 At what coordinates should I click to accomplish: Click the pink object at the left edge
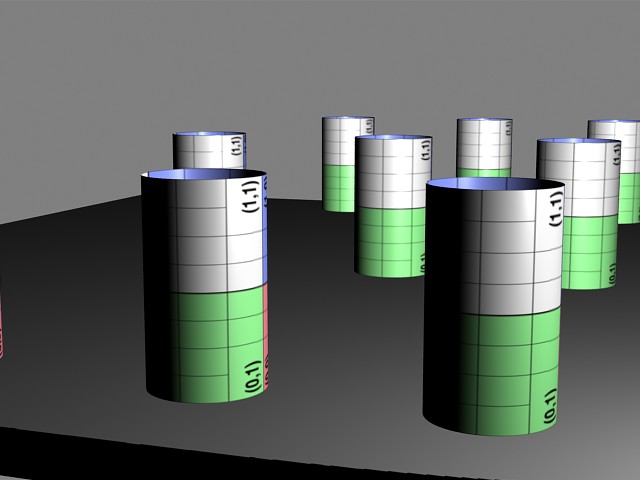pos(2,320)
